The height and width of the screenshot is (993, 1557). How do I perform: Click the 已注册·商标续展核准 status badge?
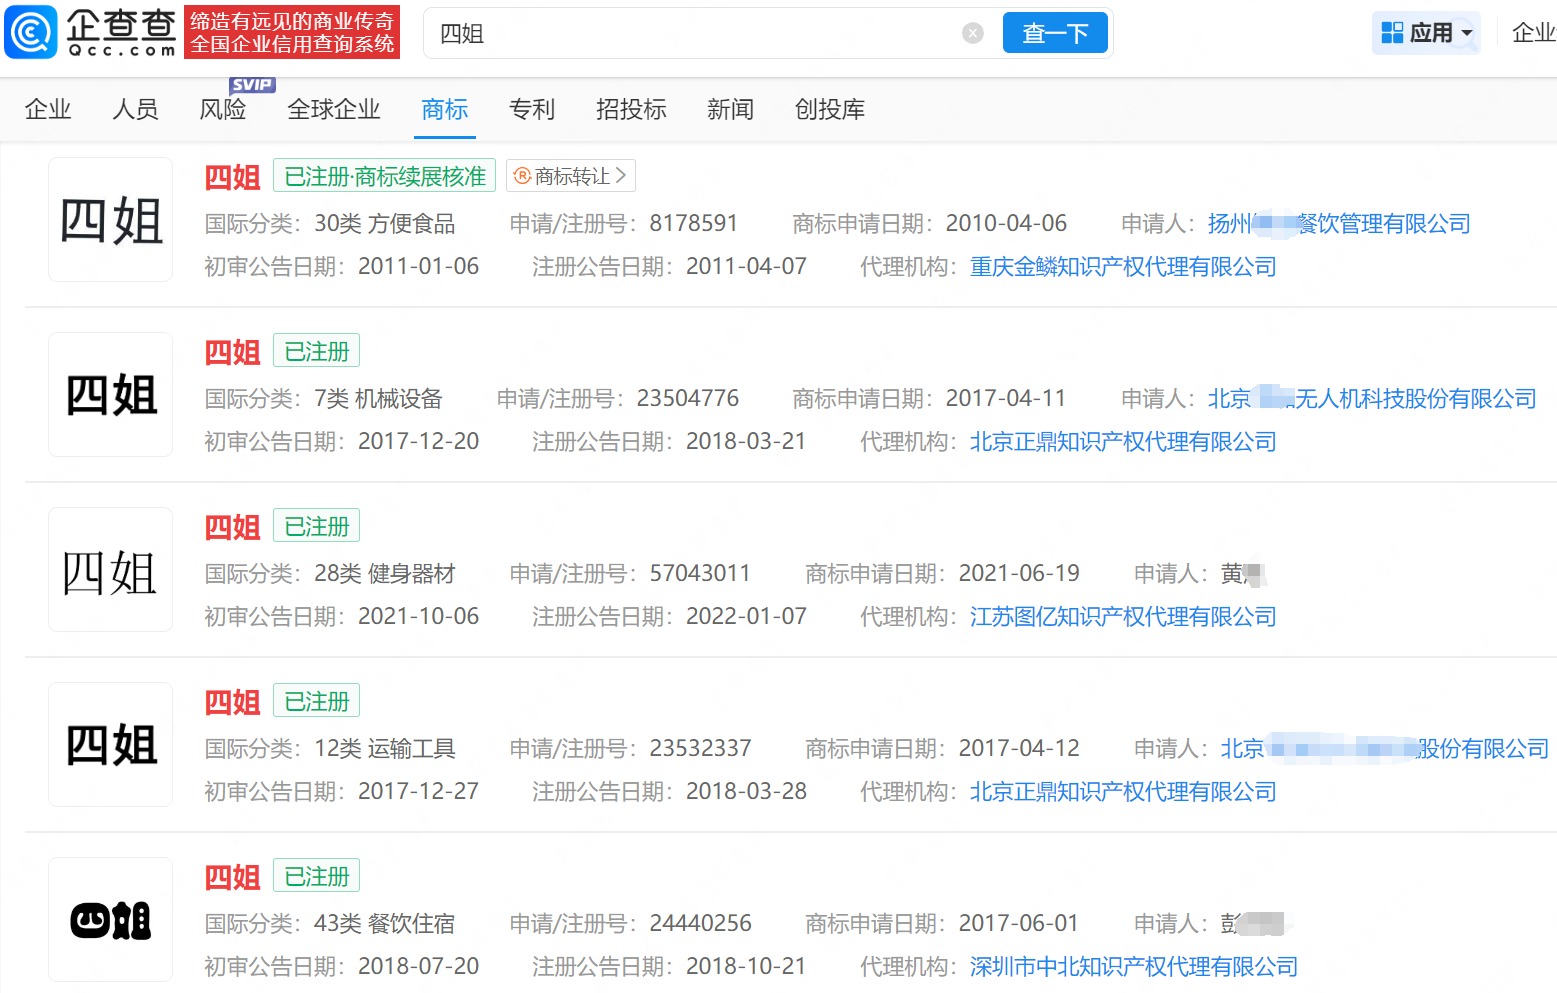click(384, 175)
